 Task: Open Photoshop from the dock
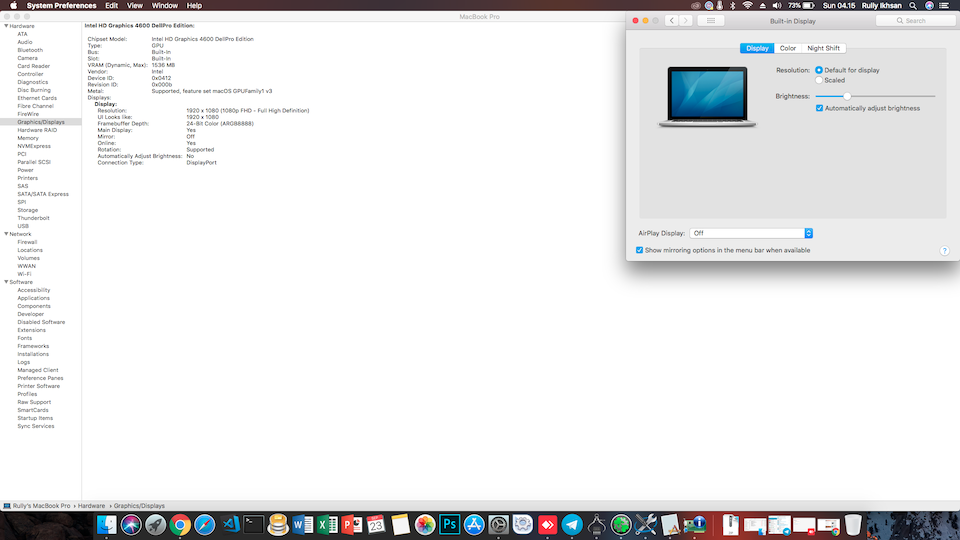tap(449, 525)
